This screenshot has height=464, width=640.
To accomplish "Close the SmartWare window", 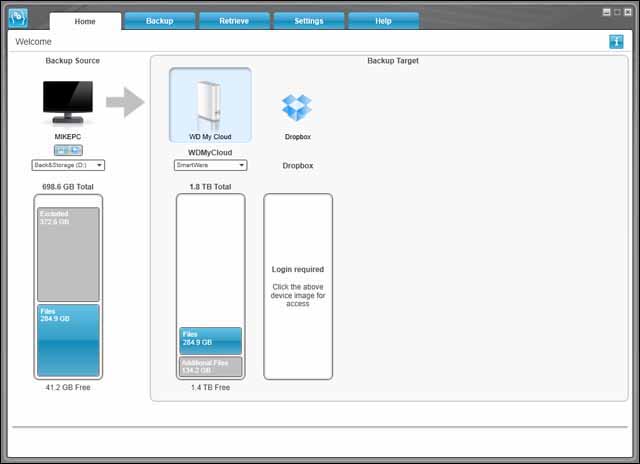I will (630, 12).
